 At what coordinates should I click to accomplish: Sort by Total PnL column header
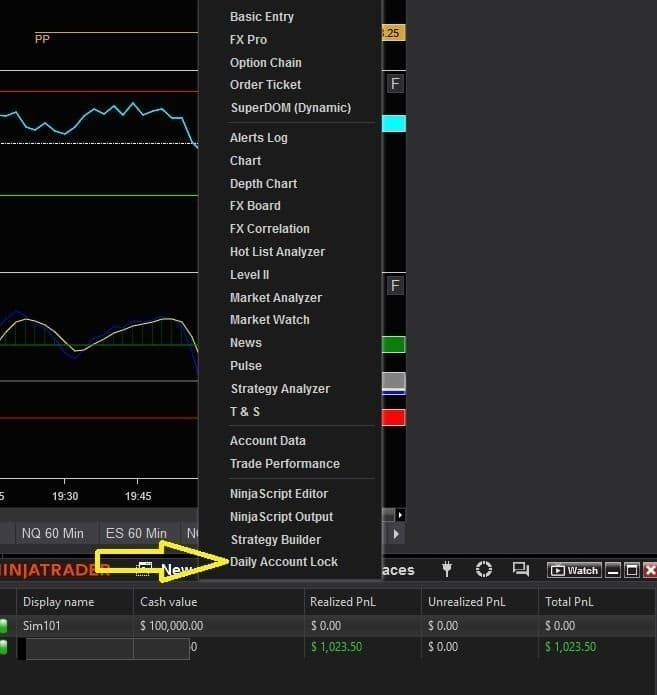[569, 602]
